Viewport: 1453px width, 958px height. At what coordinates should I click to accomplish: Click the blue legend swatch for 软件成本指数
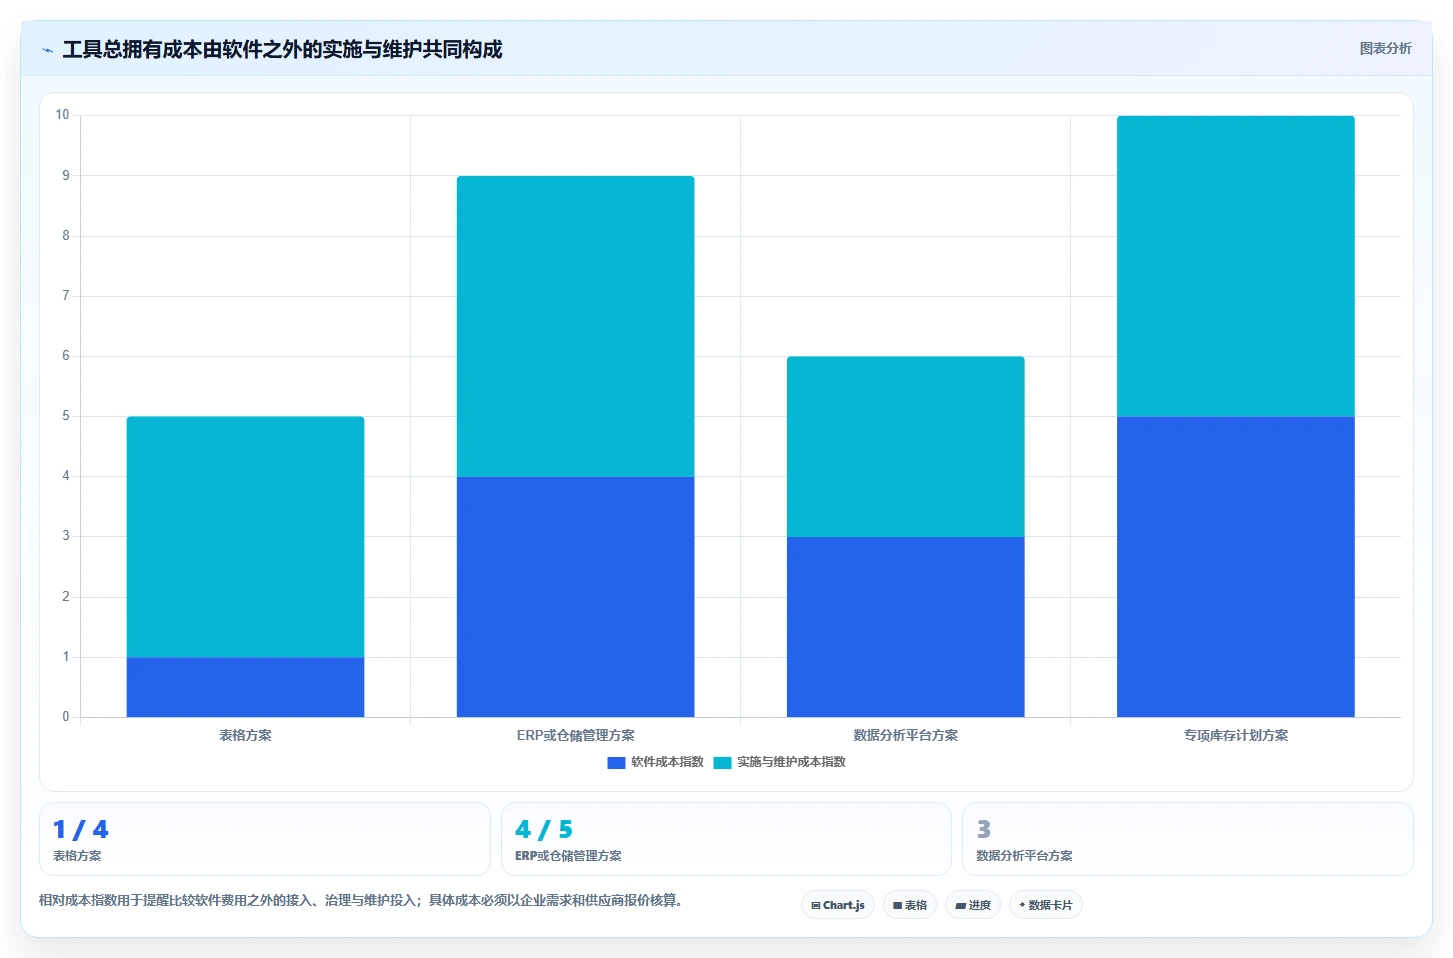pyautogui.click(x=616, y=762)
